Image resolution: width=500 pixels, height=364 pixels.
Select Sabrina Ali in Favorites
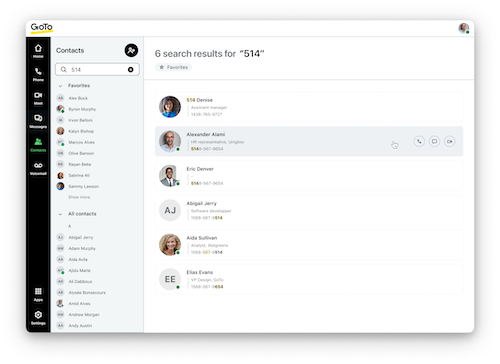78,175
